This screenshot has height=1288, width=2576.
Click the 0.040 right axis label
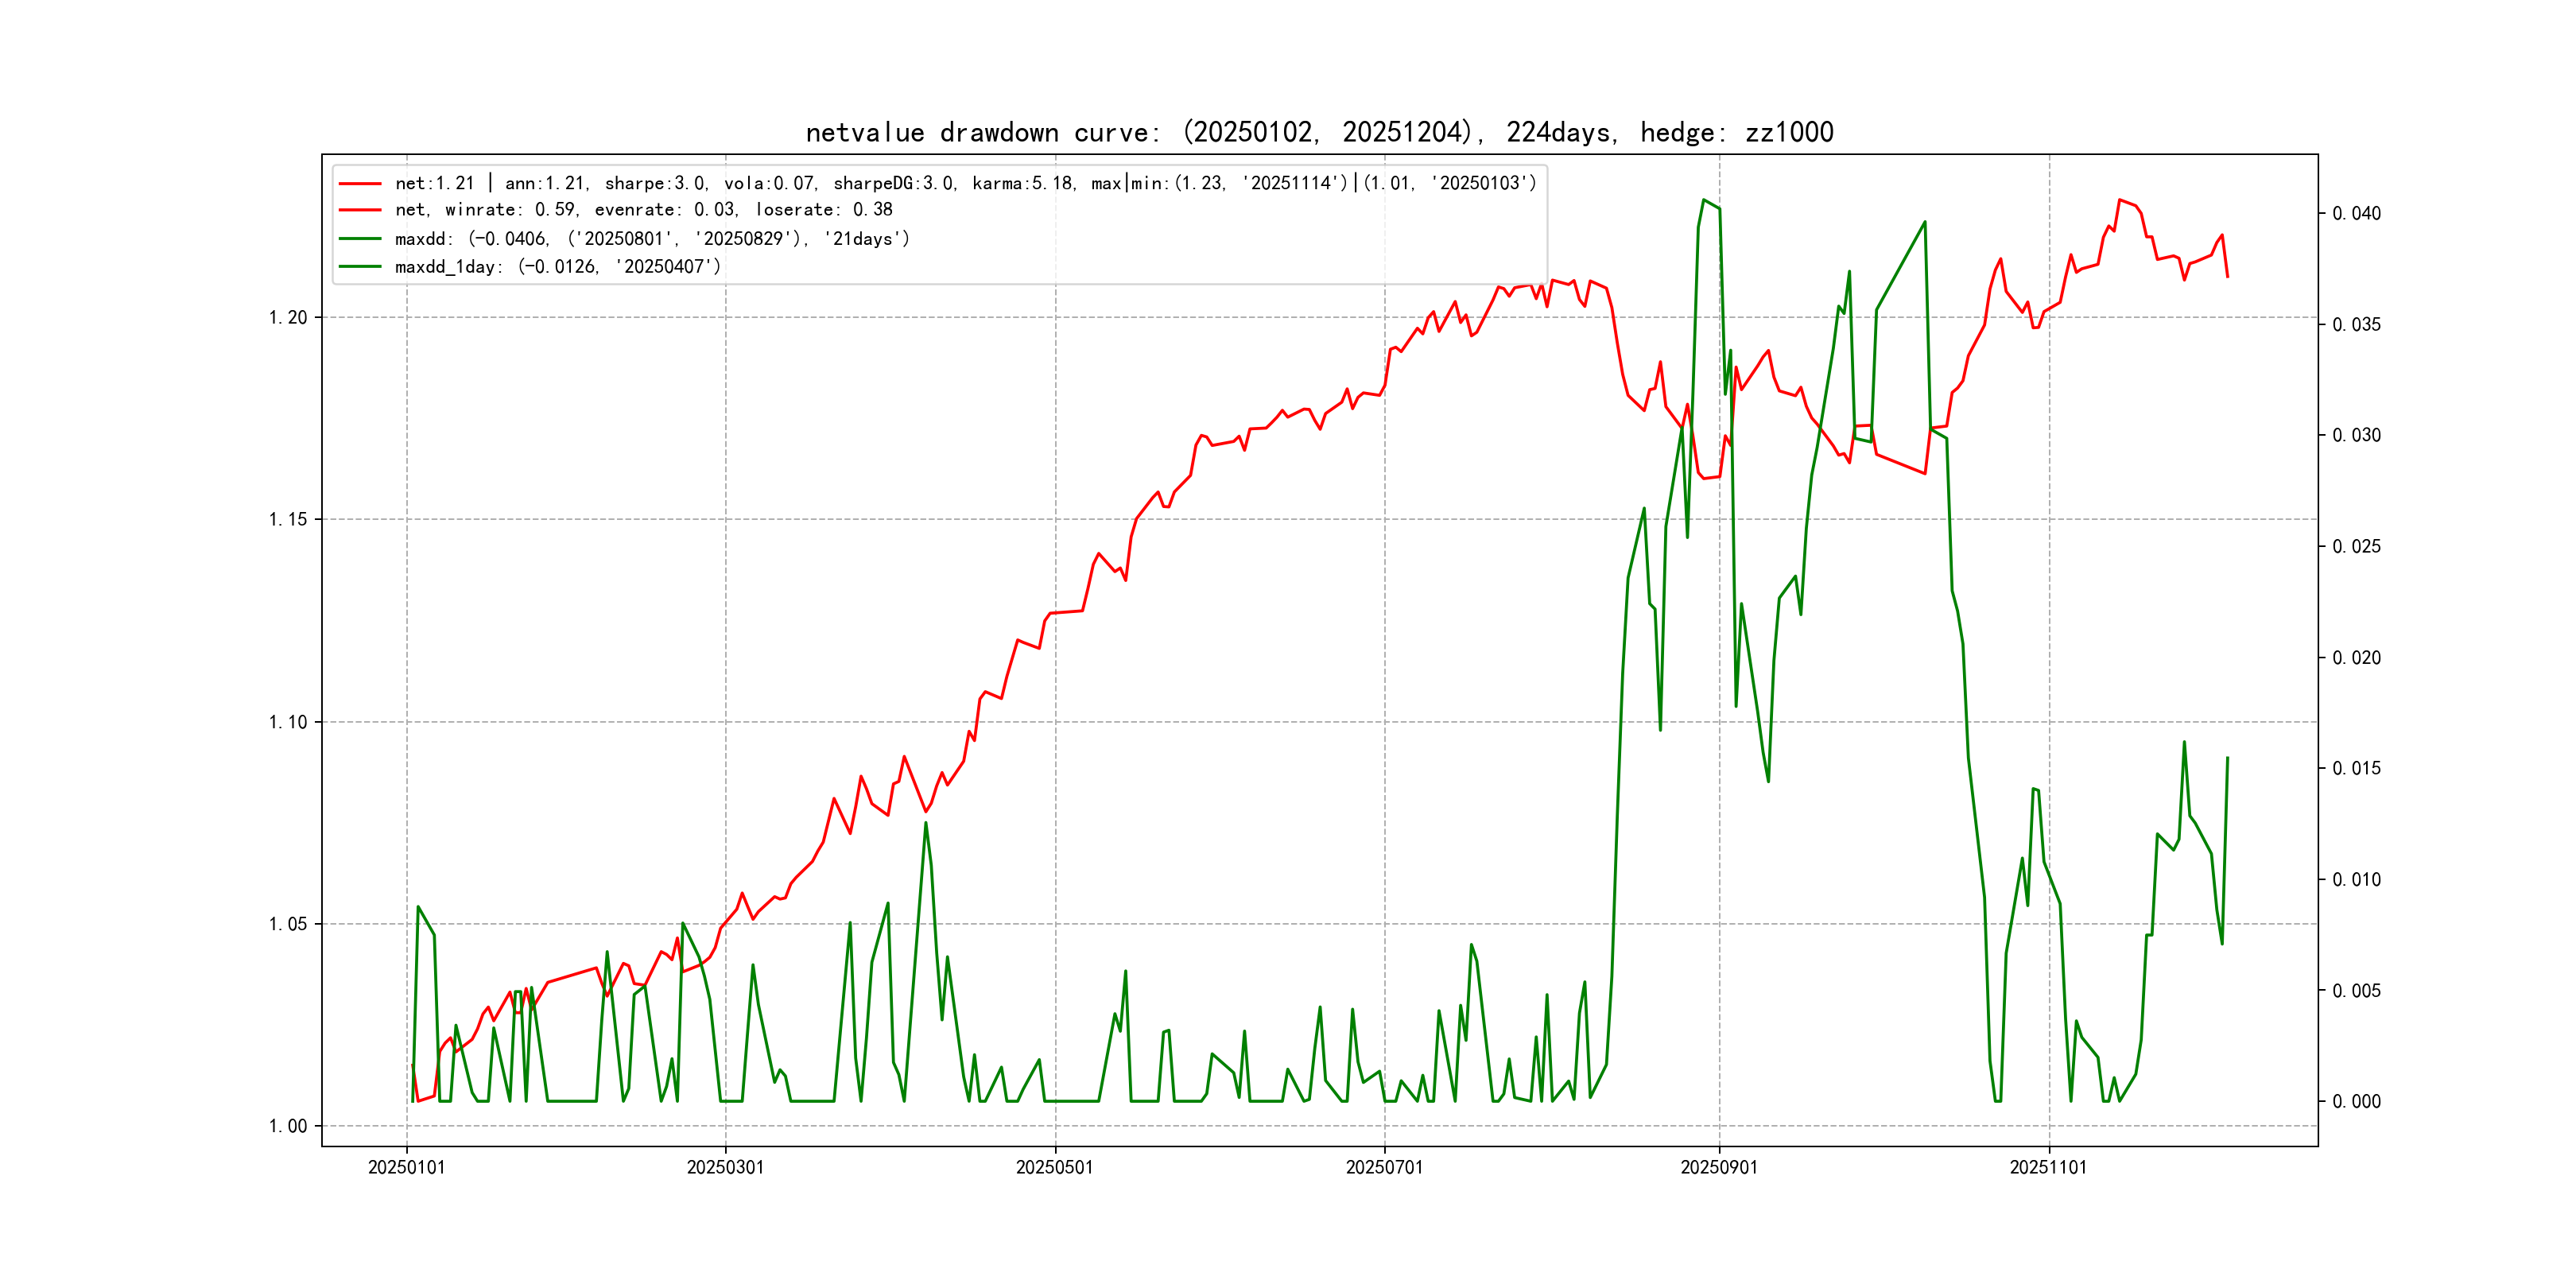click(x=2356, y=214)
